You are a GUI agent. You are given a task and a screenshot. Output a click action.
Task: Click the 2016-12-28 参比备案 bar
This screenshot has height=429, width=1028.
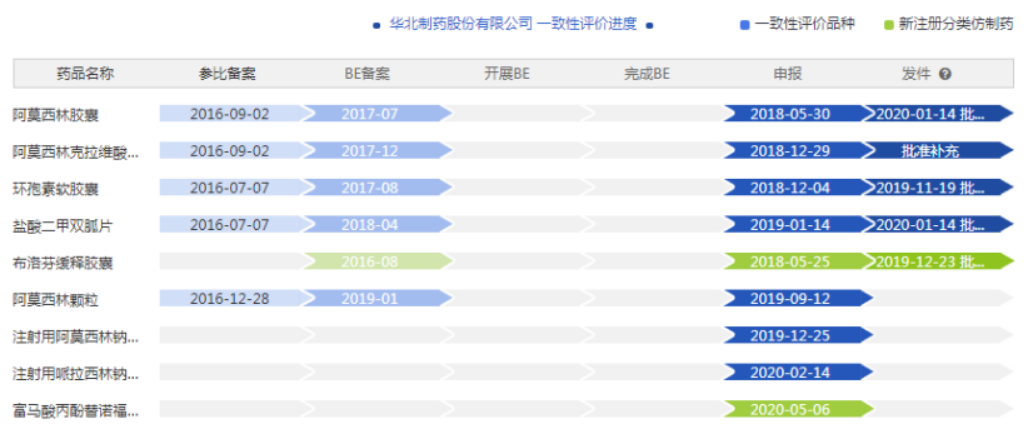pos(230,299)
